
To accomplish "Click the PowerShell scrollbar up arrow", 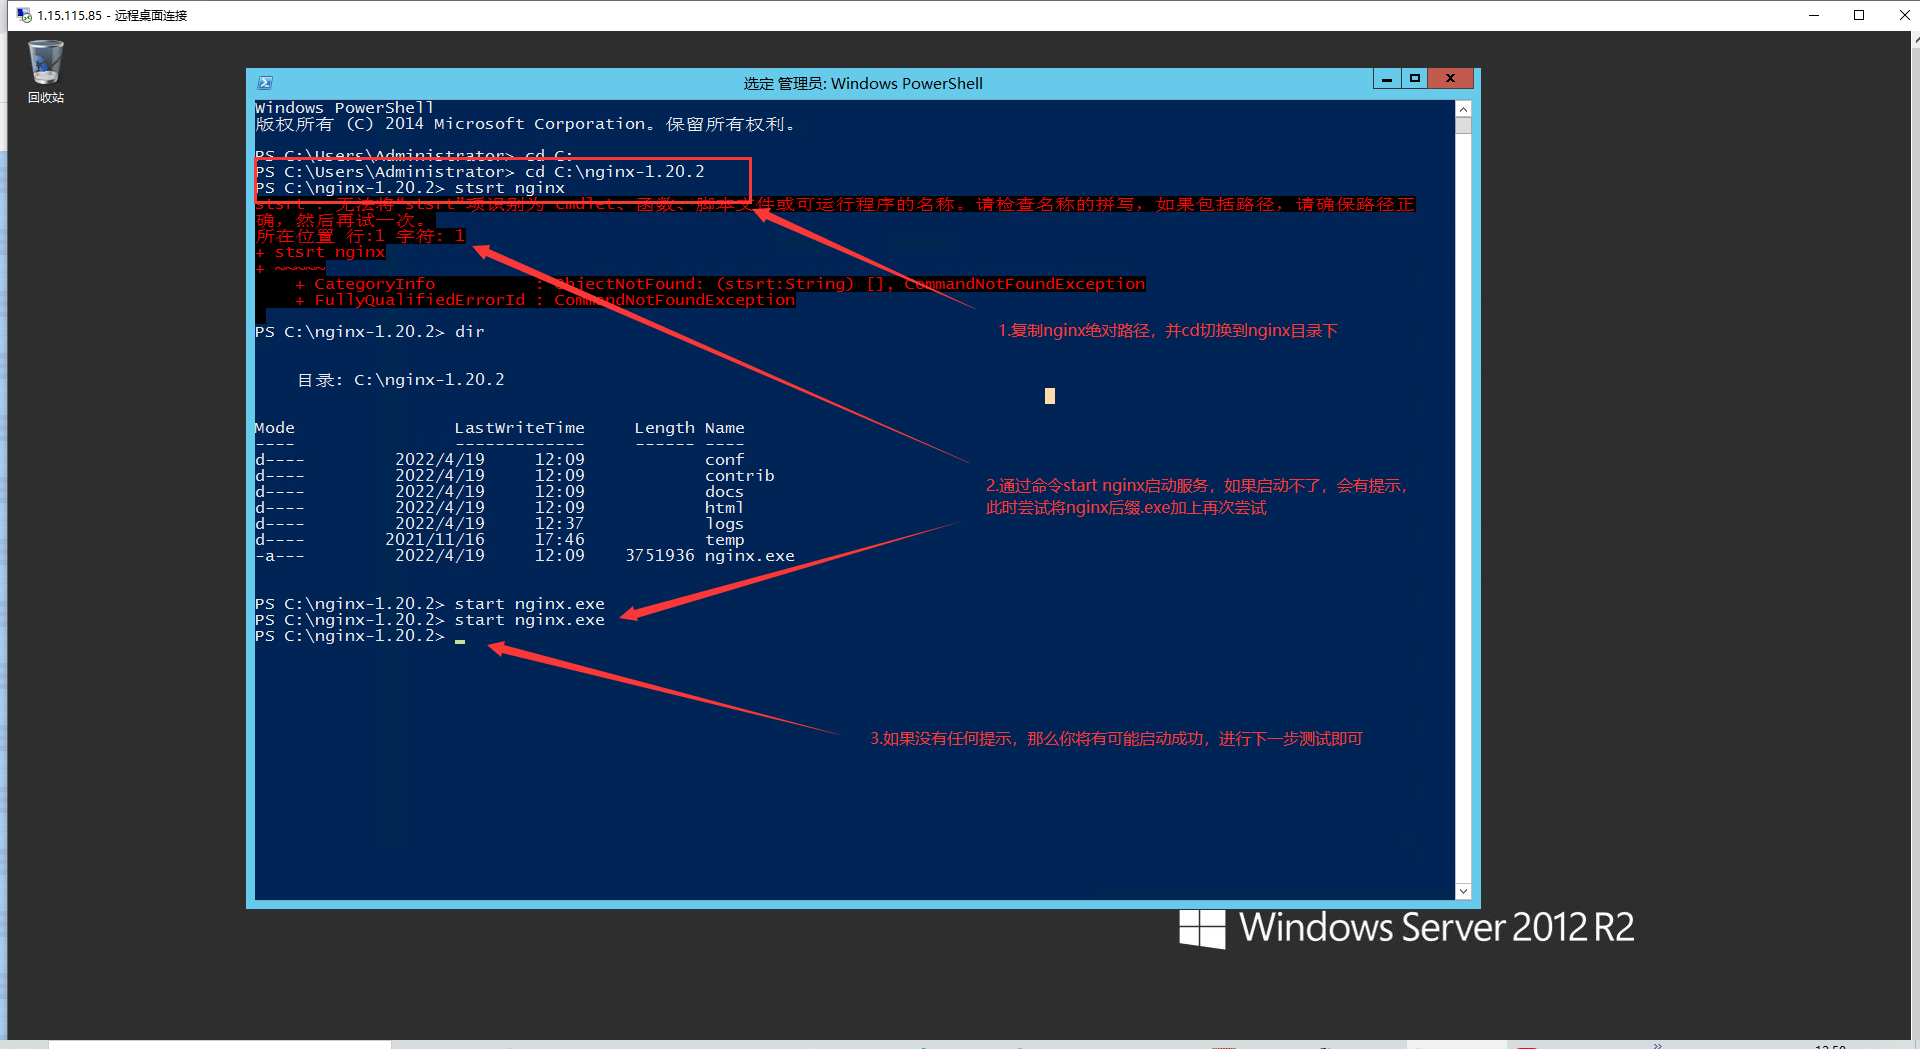I will pyautogui.click(x=1463, y=109).
